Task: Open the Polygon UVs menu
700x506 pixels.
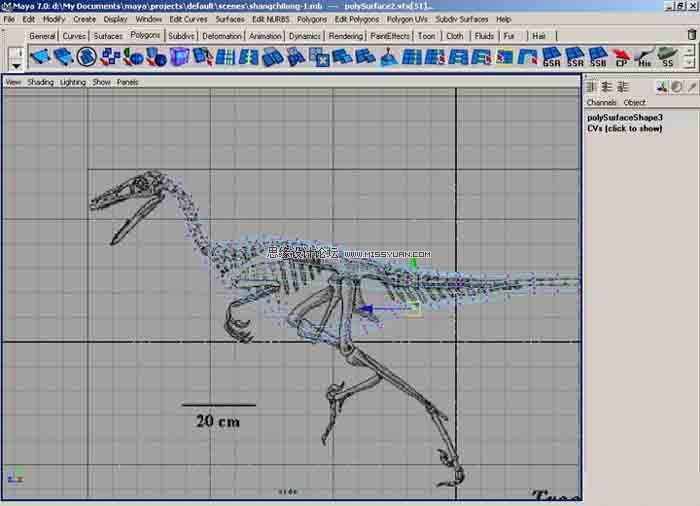Action: [408, 19]
